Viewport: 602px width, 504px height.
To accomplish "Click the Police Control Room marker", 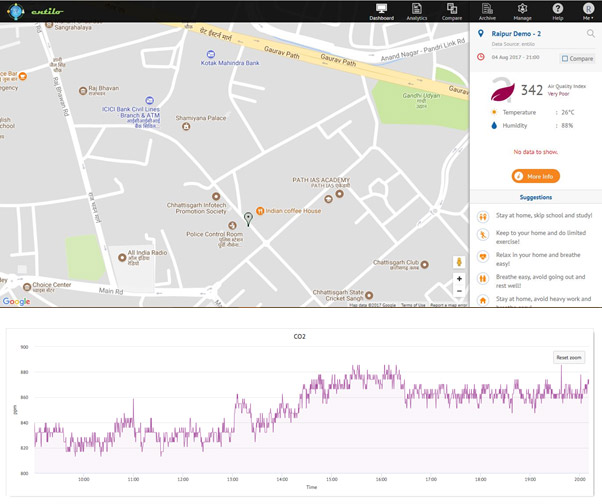I will 232,225.
